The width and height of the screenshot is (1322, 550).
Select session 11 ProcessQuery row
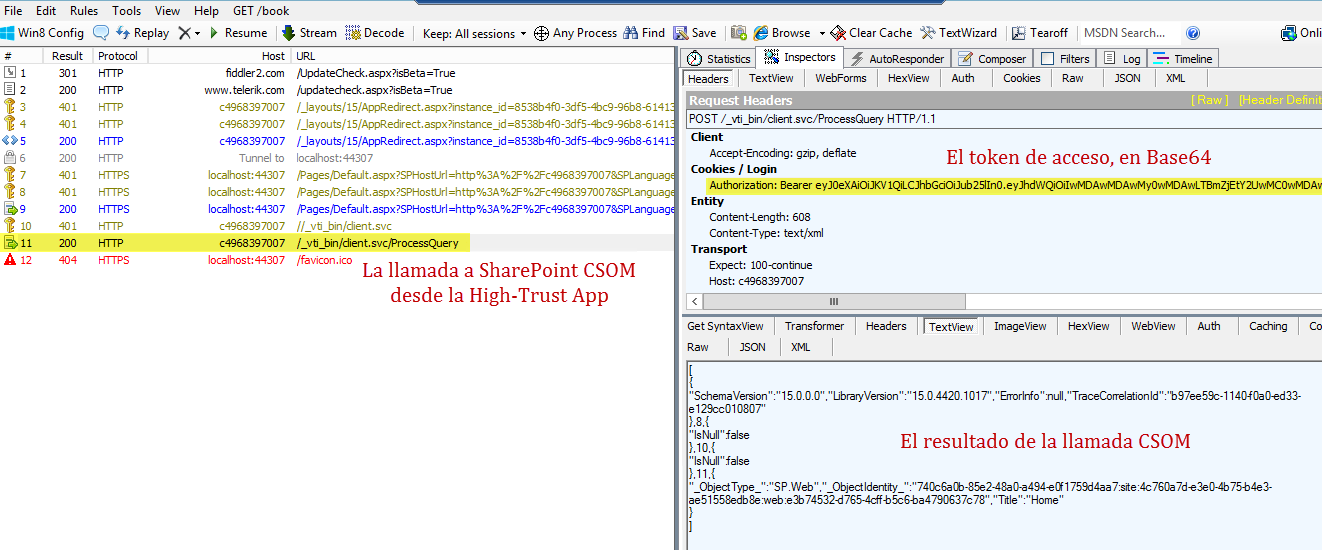337,243
